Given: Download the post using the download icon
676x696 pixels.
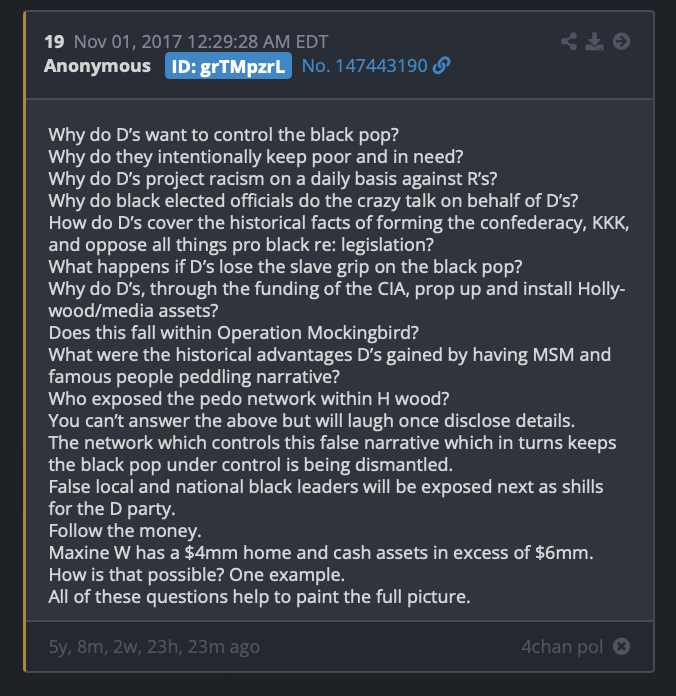Looking at the screenshot, I should point(594,41).
